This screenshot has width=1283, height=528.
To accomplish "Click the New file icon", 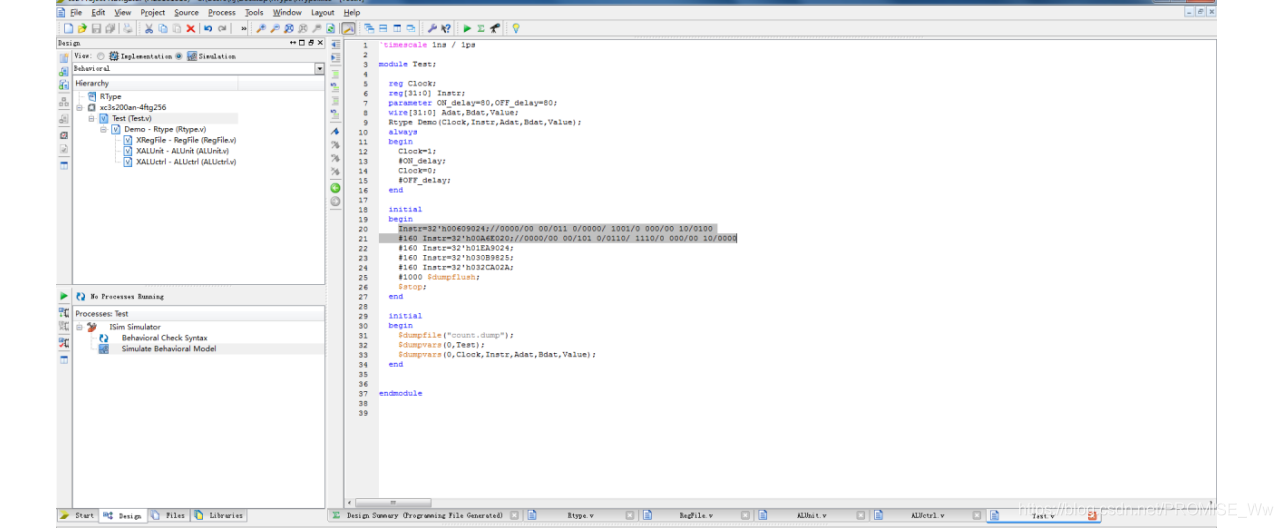I will (x=69, y=28).
